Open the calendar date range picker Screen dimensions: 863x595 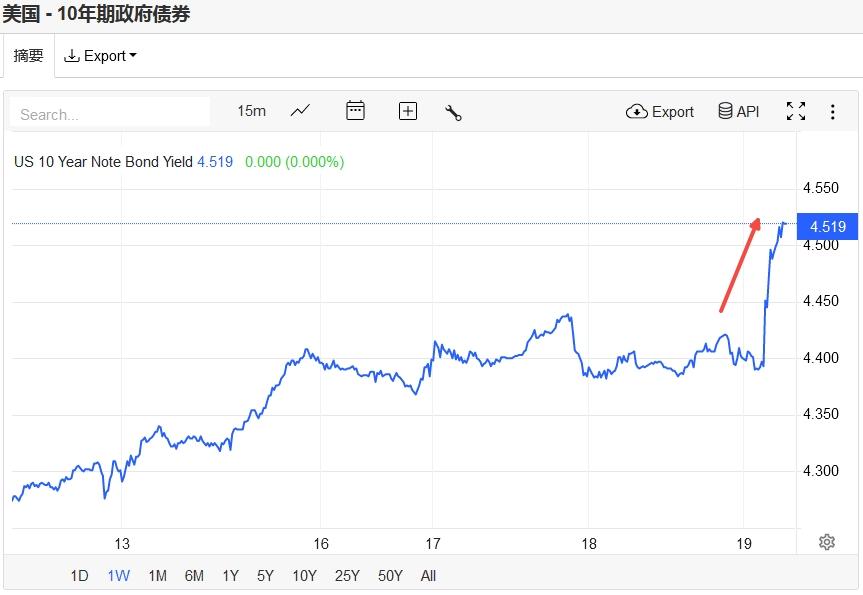click(355, 111)
